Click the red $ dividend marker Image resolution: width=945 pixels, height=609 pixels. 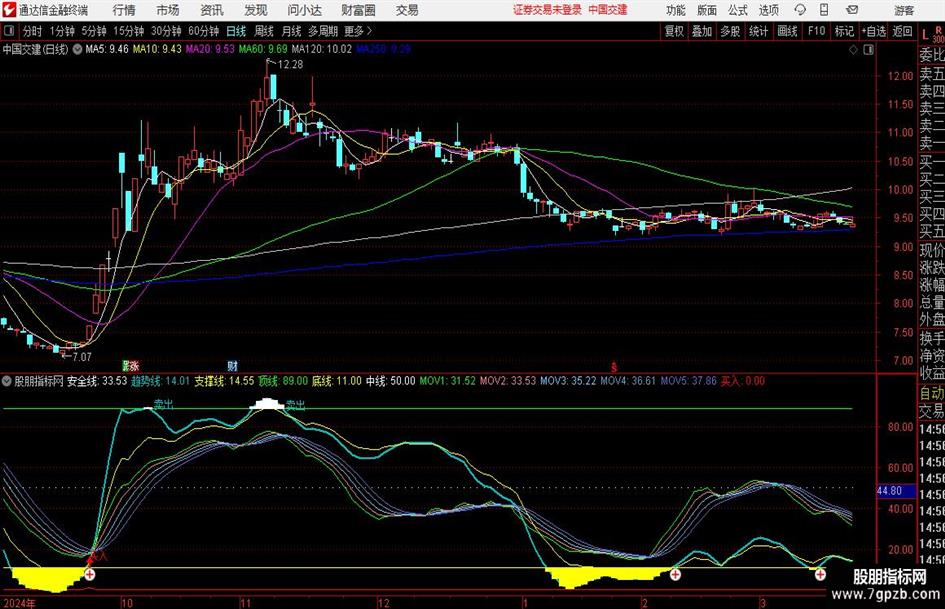tap(614, 366)
